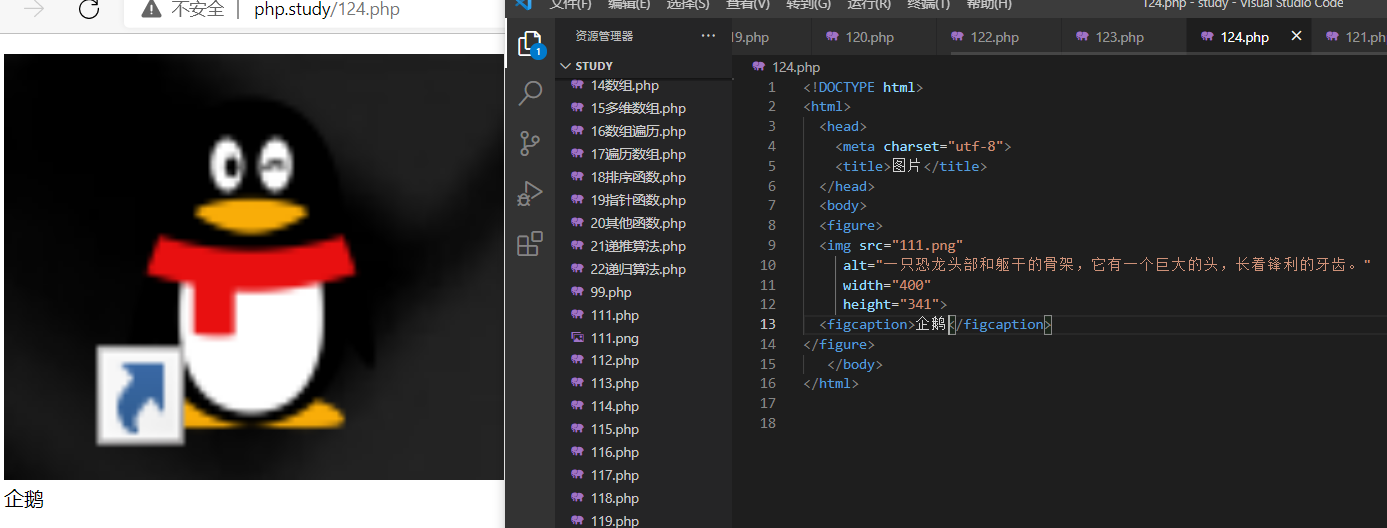Click the closing </html> tag line

(831, 383)
